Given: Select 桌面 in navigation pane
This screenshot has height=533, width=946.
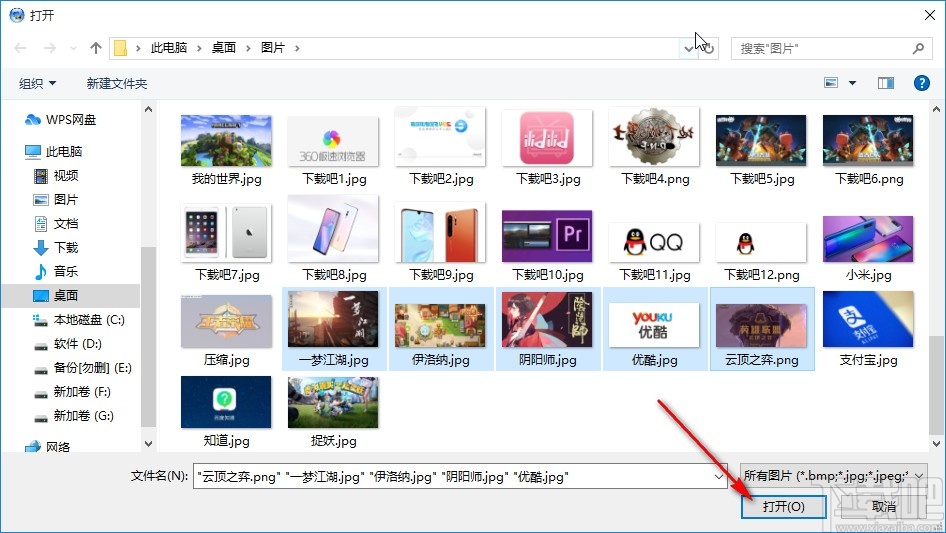Looking at the screenshot, I should [x=56, y=296].
